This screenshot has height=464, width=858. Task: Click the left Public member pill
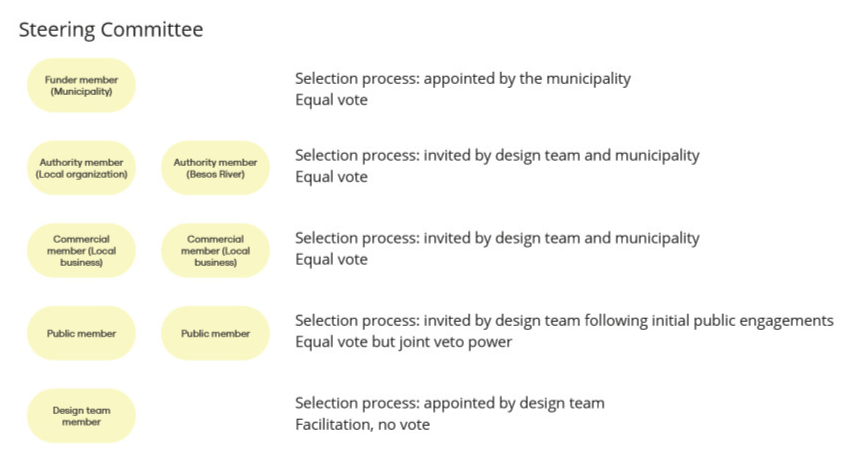[81, 333]
